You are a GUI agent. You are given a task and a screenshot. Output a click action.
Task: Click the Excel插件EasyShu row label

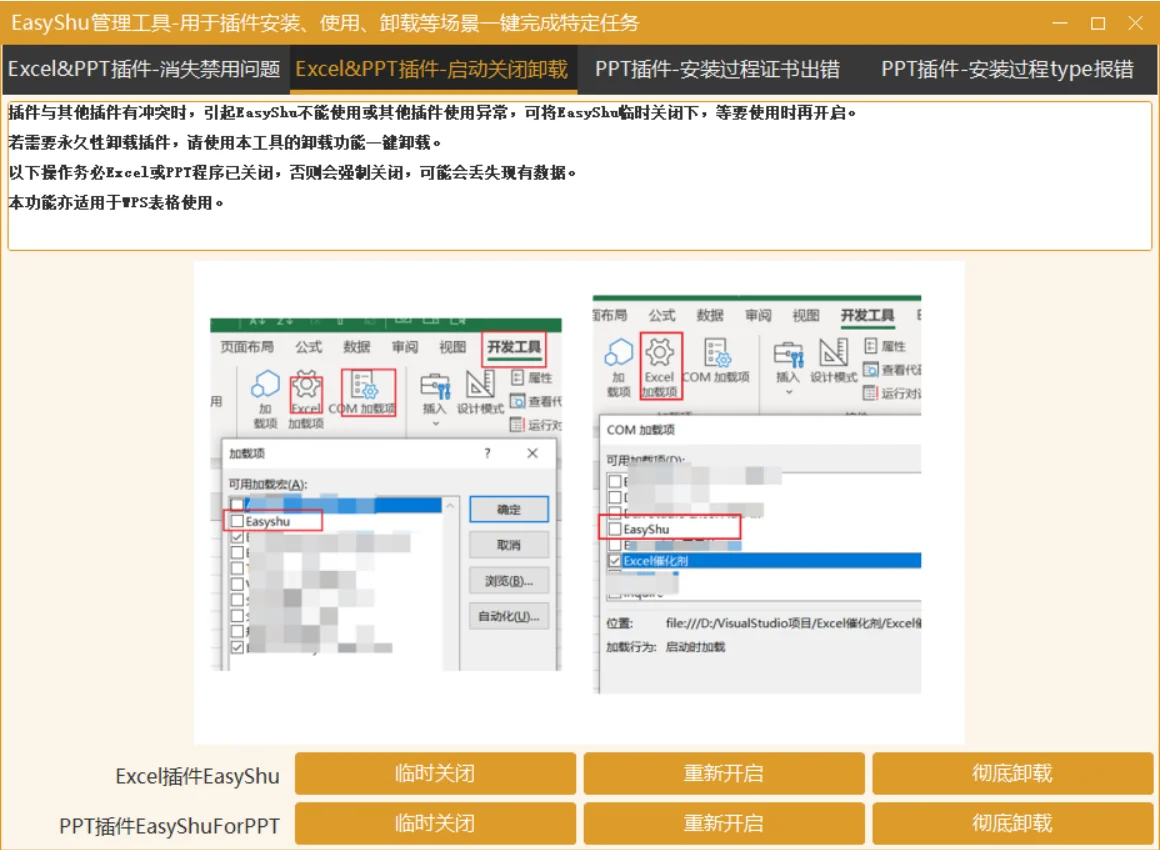pos(198,776)
